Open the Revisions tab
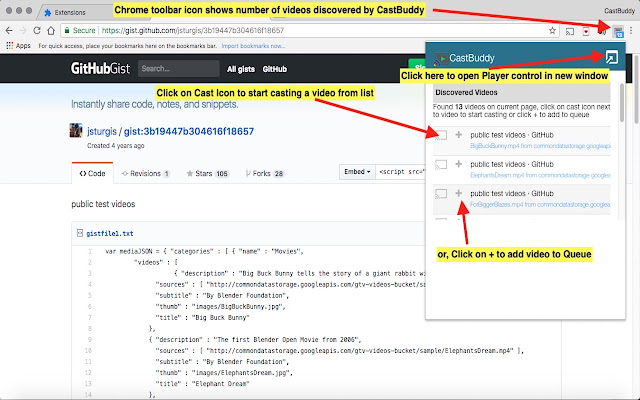The height and width of the screenshot is (400, 640). click(146, 173)
